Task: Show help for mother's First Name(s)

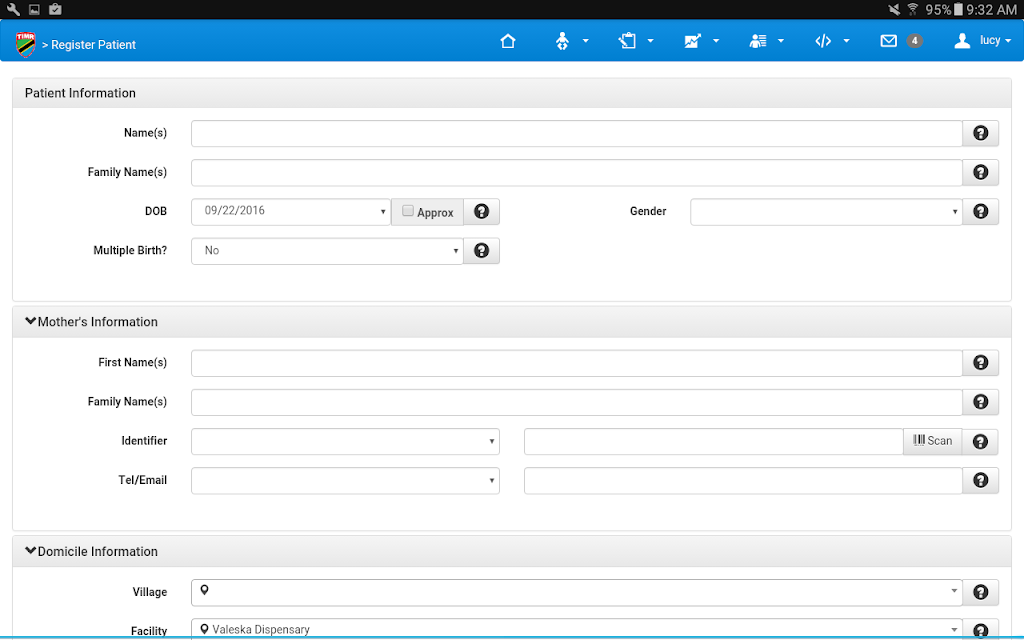Action: point(980,363)
